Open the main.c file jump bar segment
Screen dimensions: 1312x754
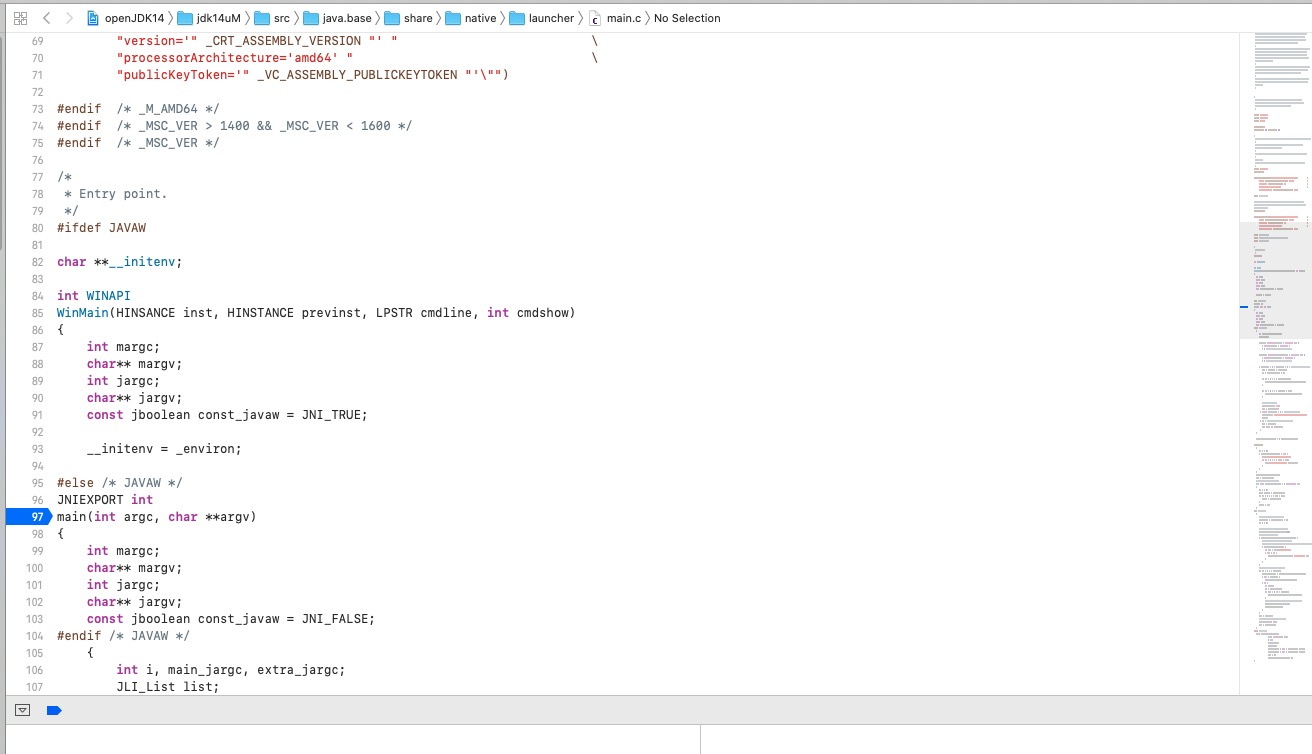[x=615, y=18]
